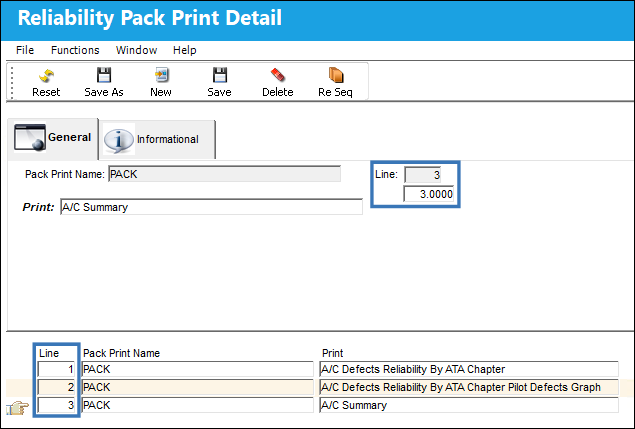Image resolution: width=635 pixels, height=429 pixels.
Task: Click the Re Seq toolbar icon
Action: click(x=336, y=75)
